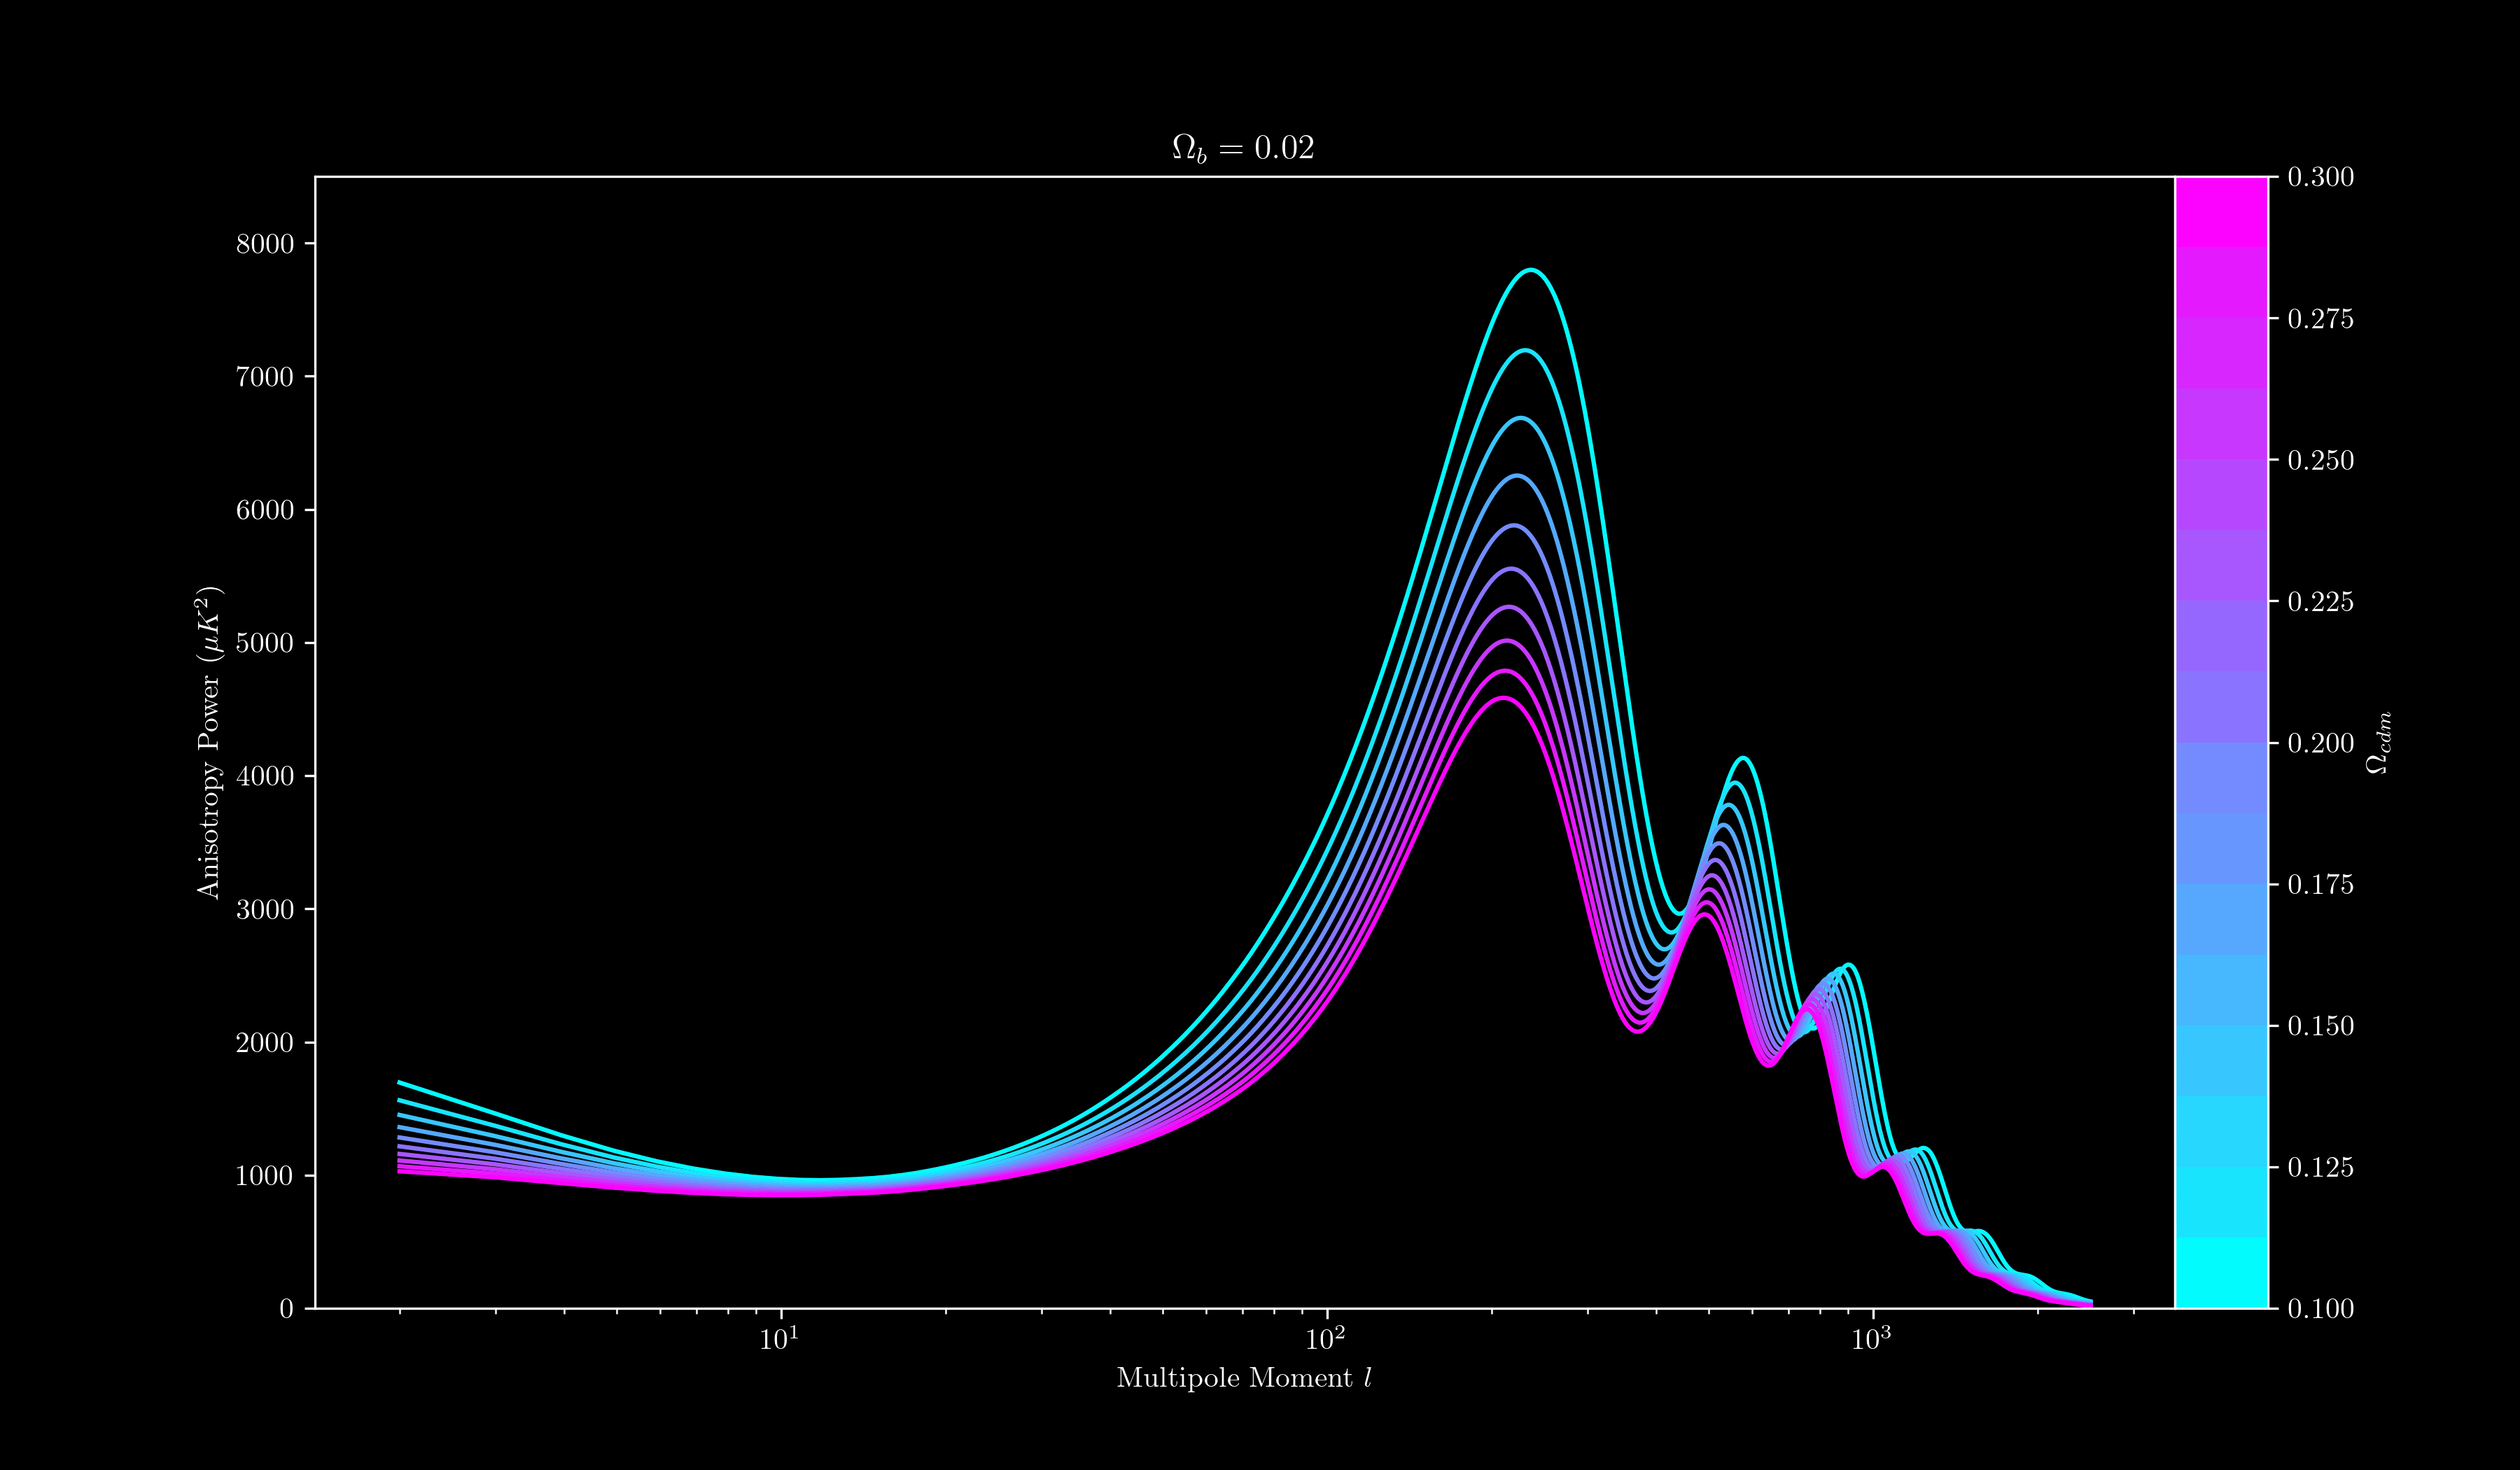The image size is (2520, 1470).
Task: Click the y-axis tick label 6000
Action: coord(265,510)
